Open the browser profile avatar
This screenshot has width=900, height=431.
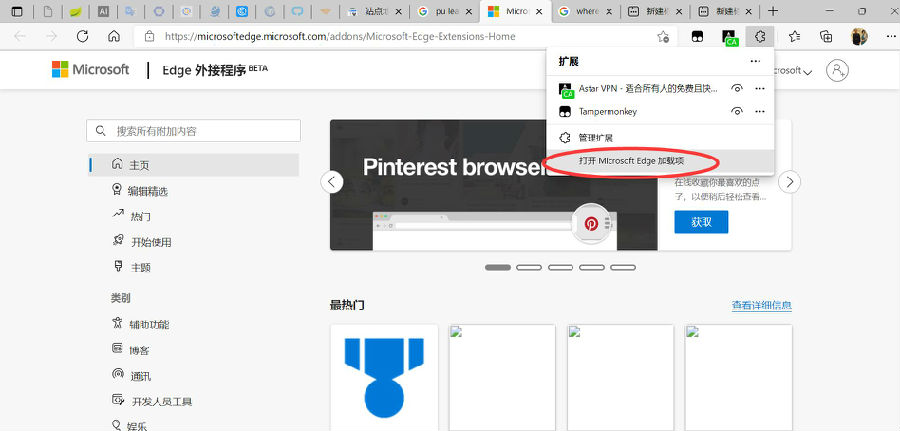click(x=859, y=37)
